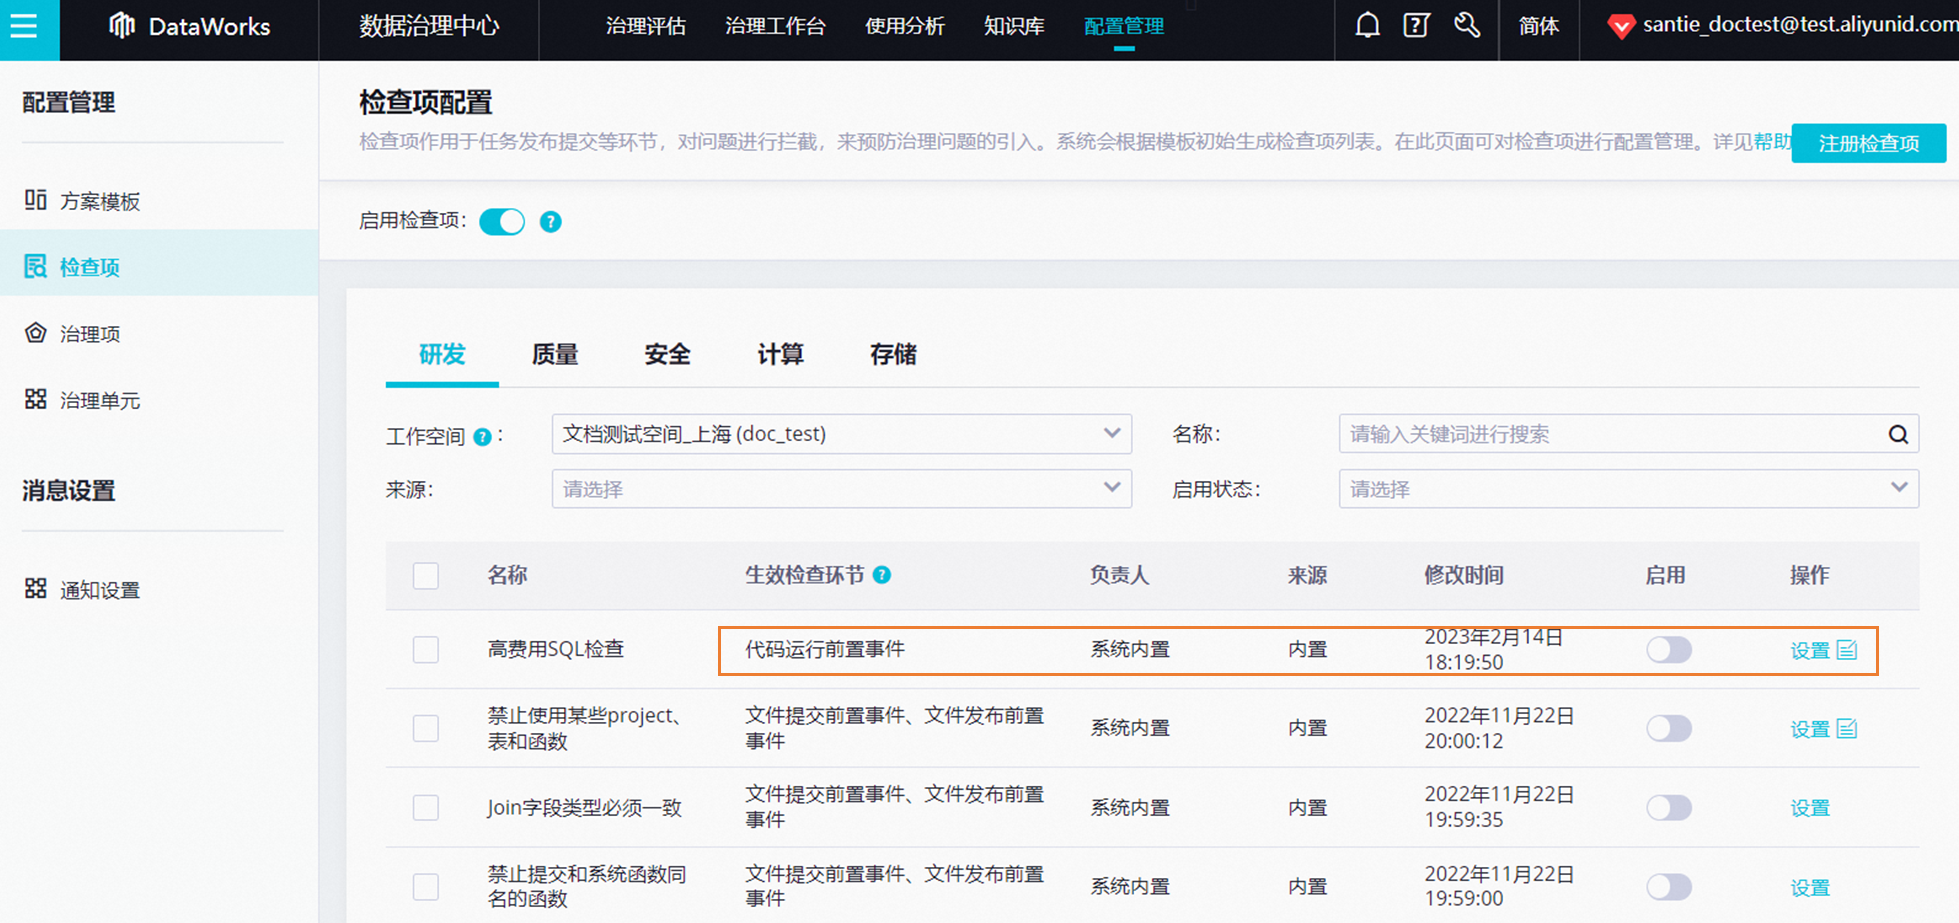This screenshot has width=1959, height=923.
Task: Click the 治理单元 sidebar icon
Action: coord(36,399)
